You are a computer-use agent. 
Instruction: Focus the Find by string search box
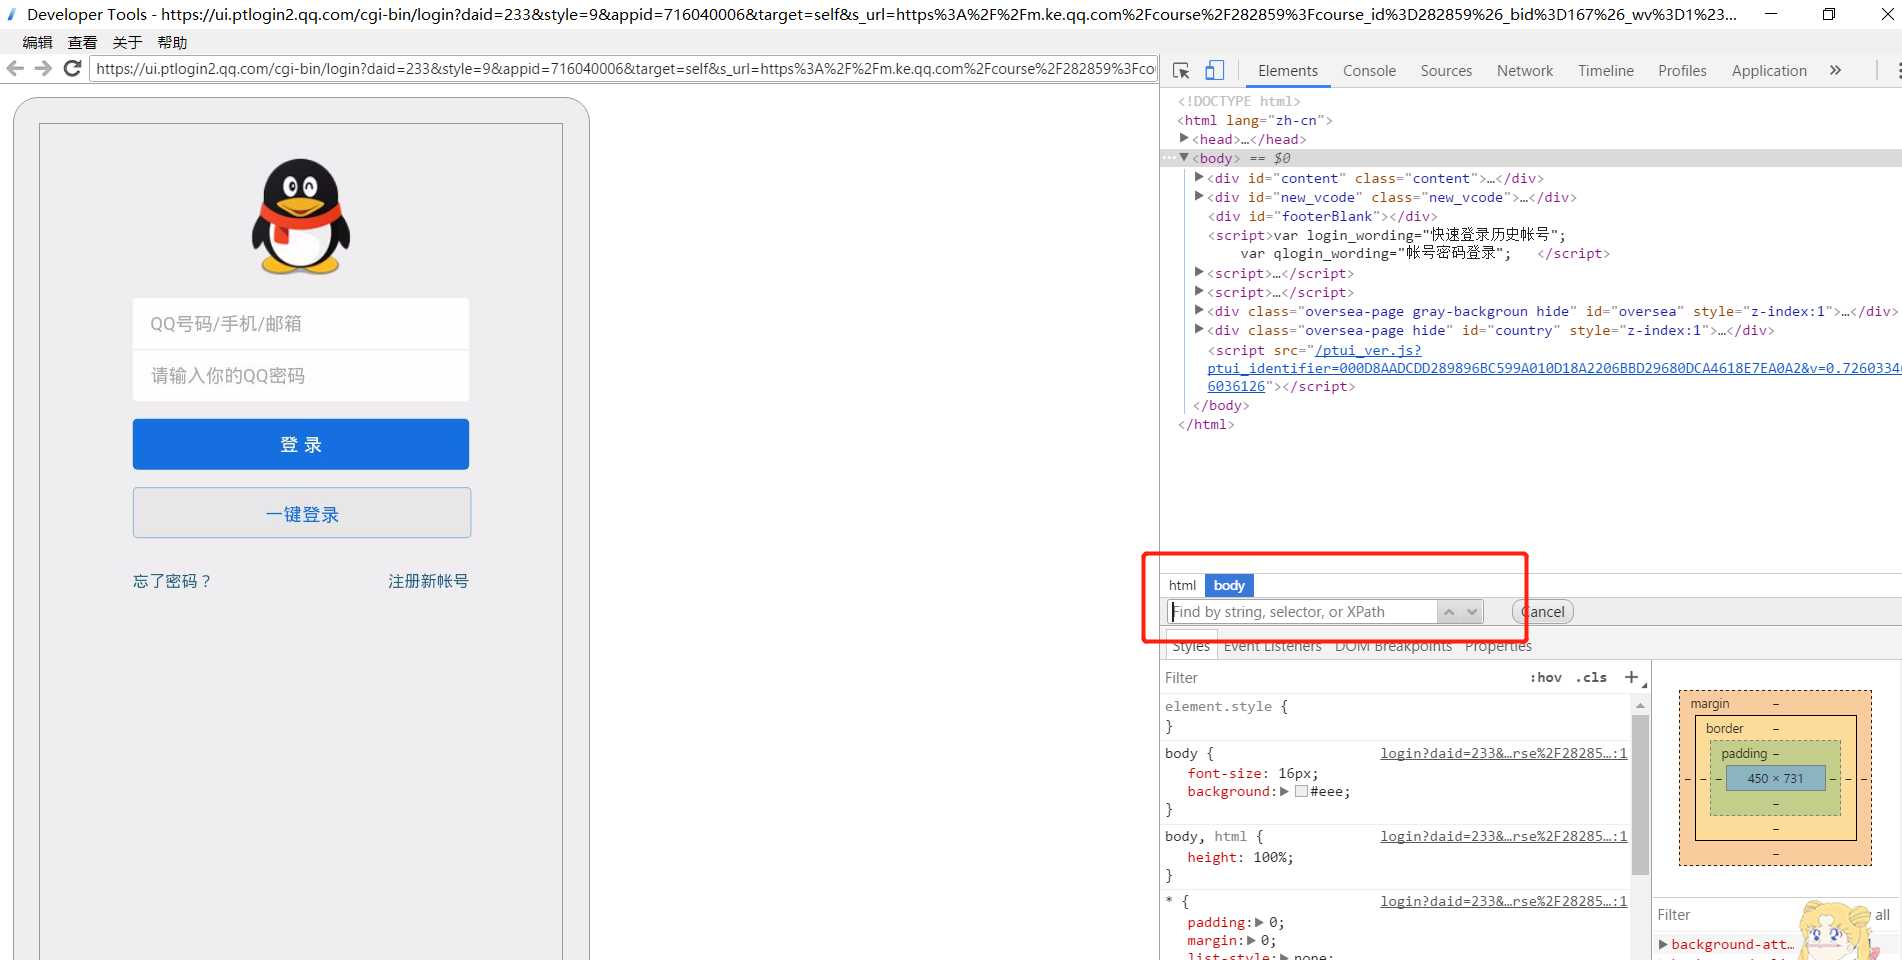[x=1302, y=612]
